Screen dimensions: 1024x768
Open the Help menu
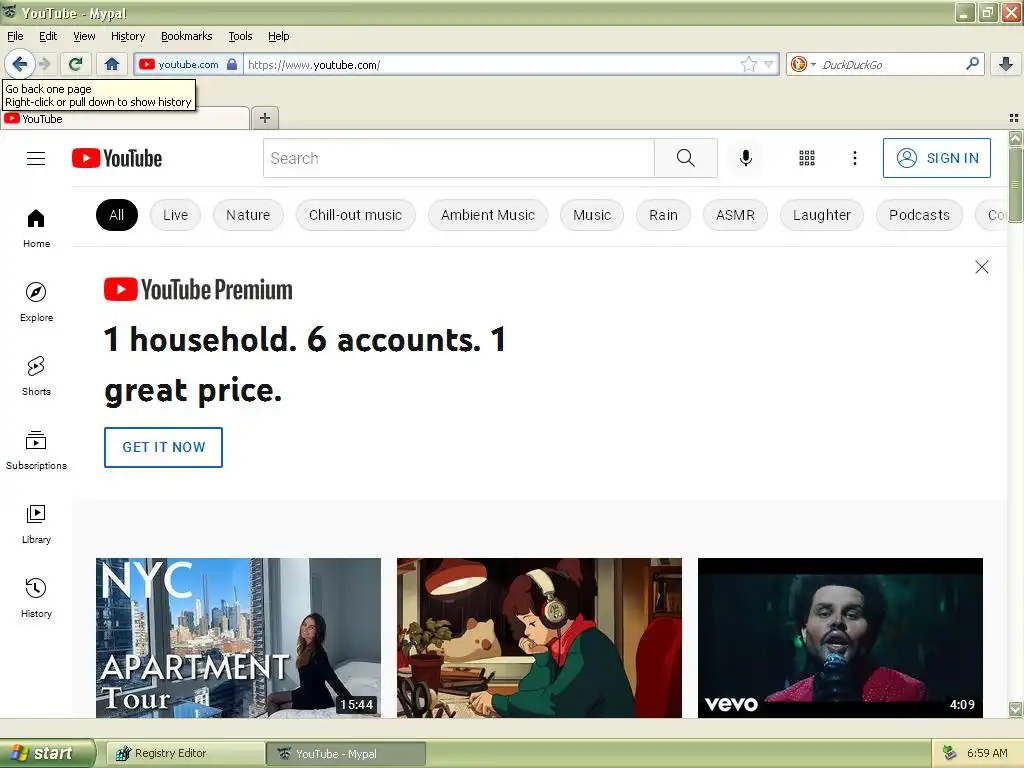pyautogui.click(x=279, y=36)
